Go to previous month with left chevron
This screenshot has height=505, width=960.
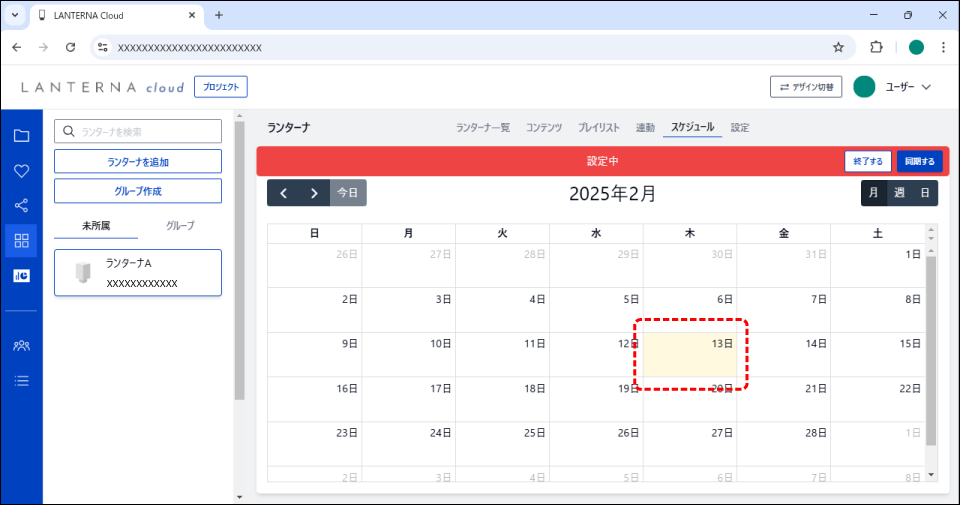coord(283,193)
